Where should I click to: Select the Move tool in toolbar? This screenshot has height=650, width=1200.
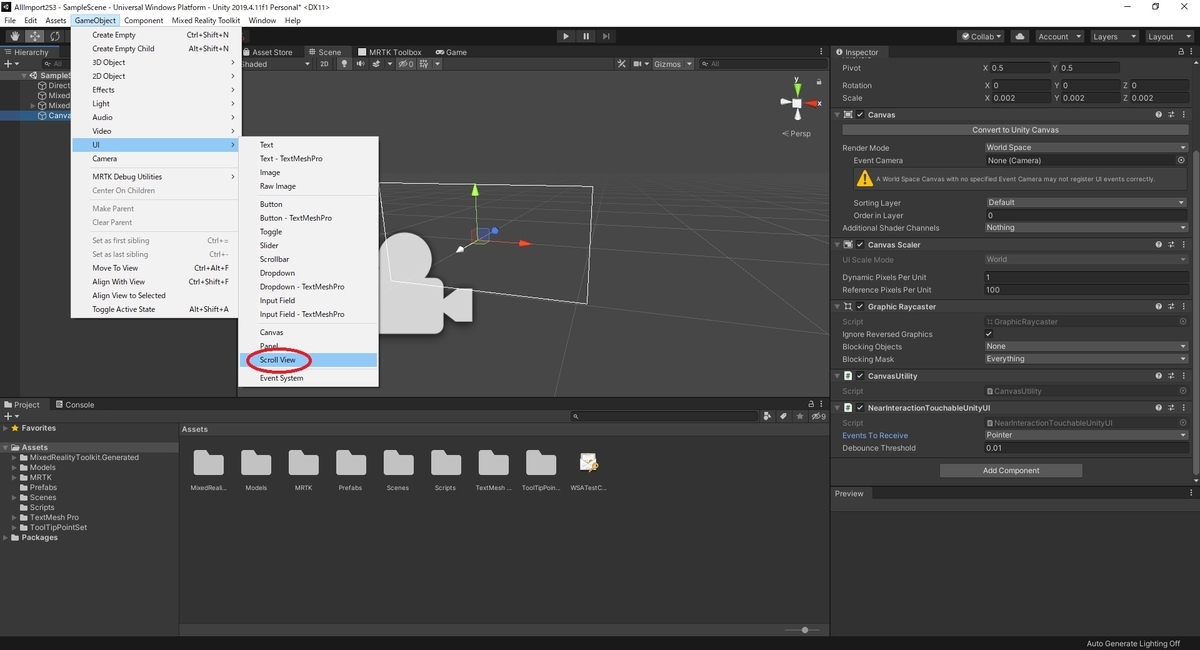[x=34, y=36]
